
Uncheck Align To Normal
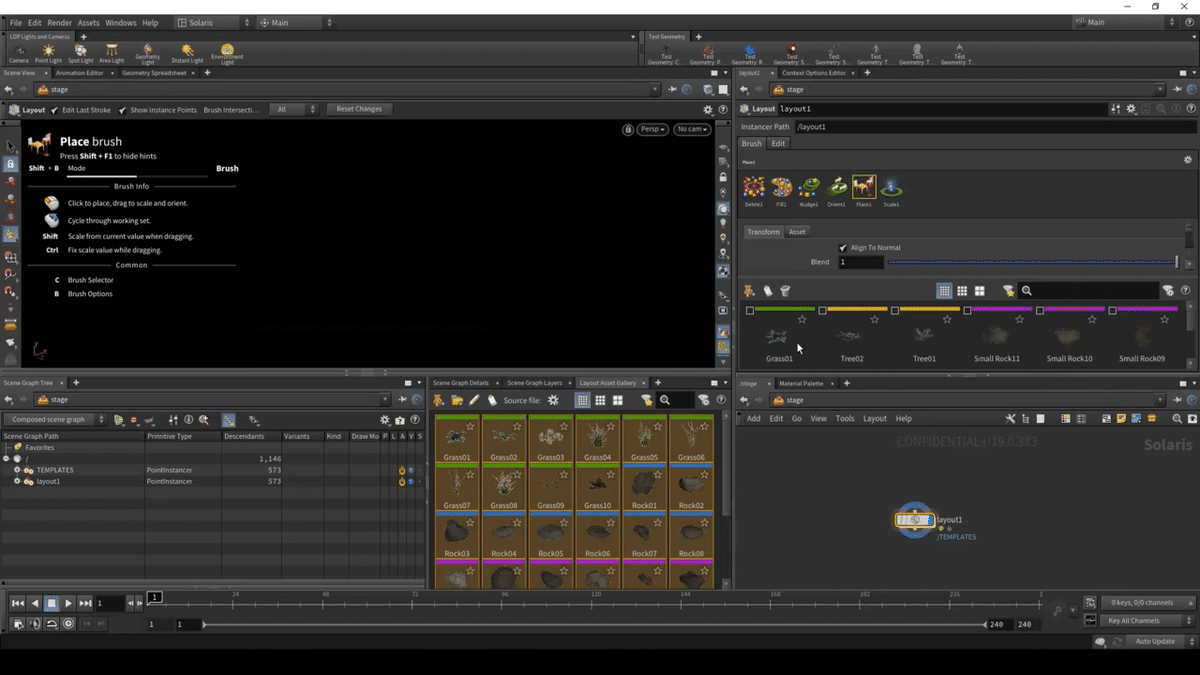click(842, 248)
